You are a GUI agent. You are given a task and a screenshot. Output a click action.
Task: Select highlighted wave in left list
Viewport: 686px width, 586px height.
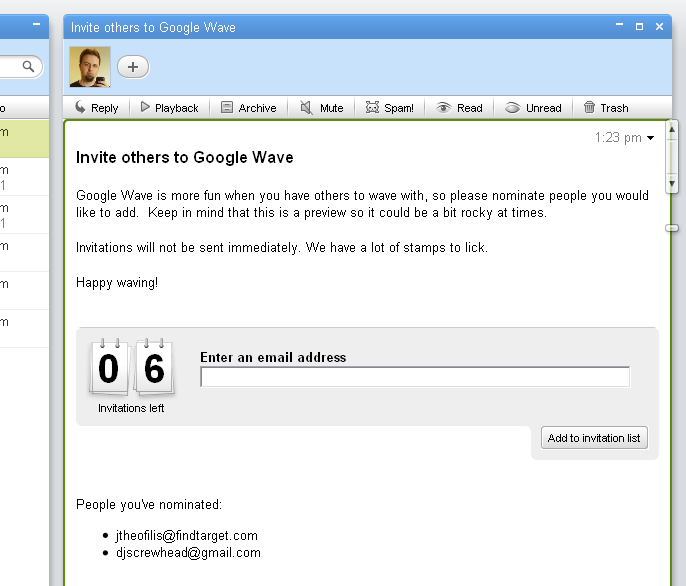point(24,139)
